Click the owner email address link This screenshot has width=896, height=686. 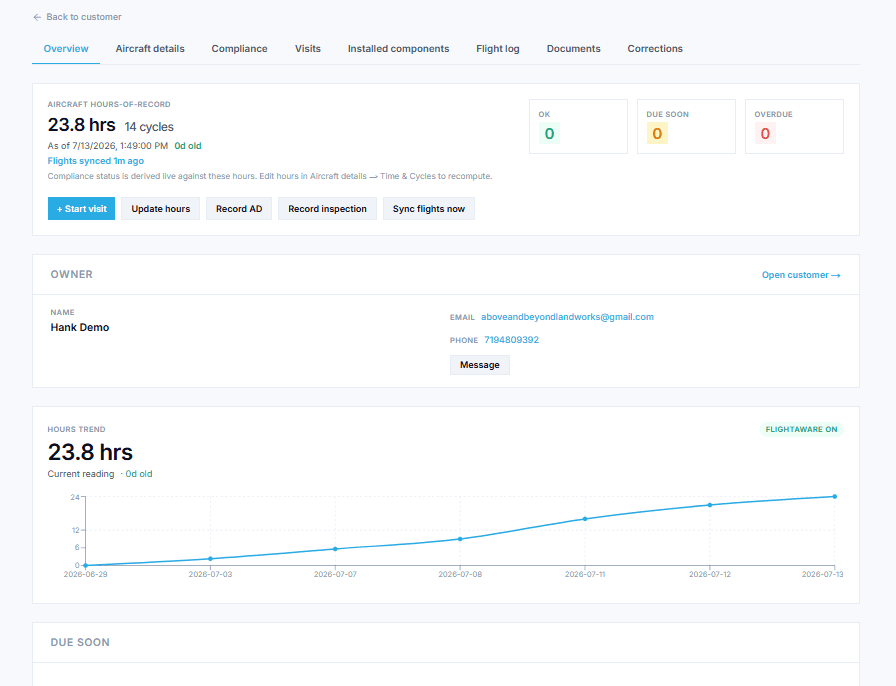pos(567,317)
